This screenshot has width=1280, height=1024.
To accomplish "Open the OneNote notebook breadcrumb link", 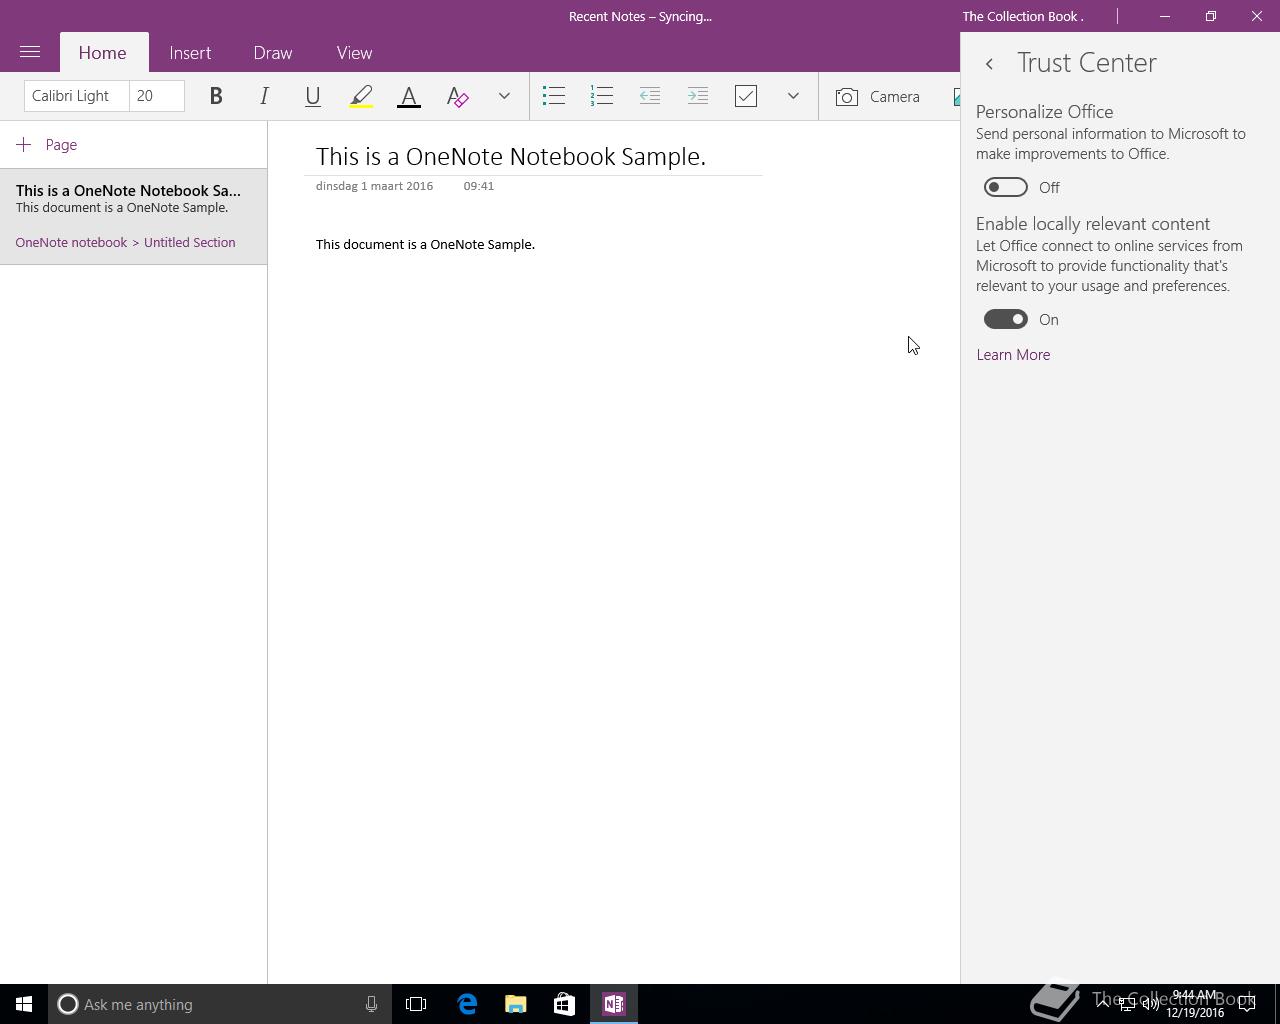I will point(71,242).
